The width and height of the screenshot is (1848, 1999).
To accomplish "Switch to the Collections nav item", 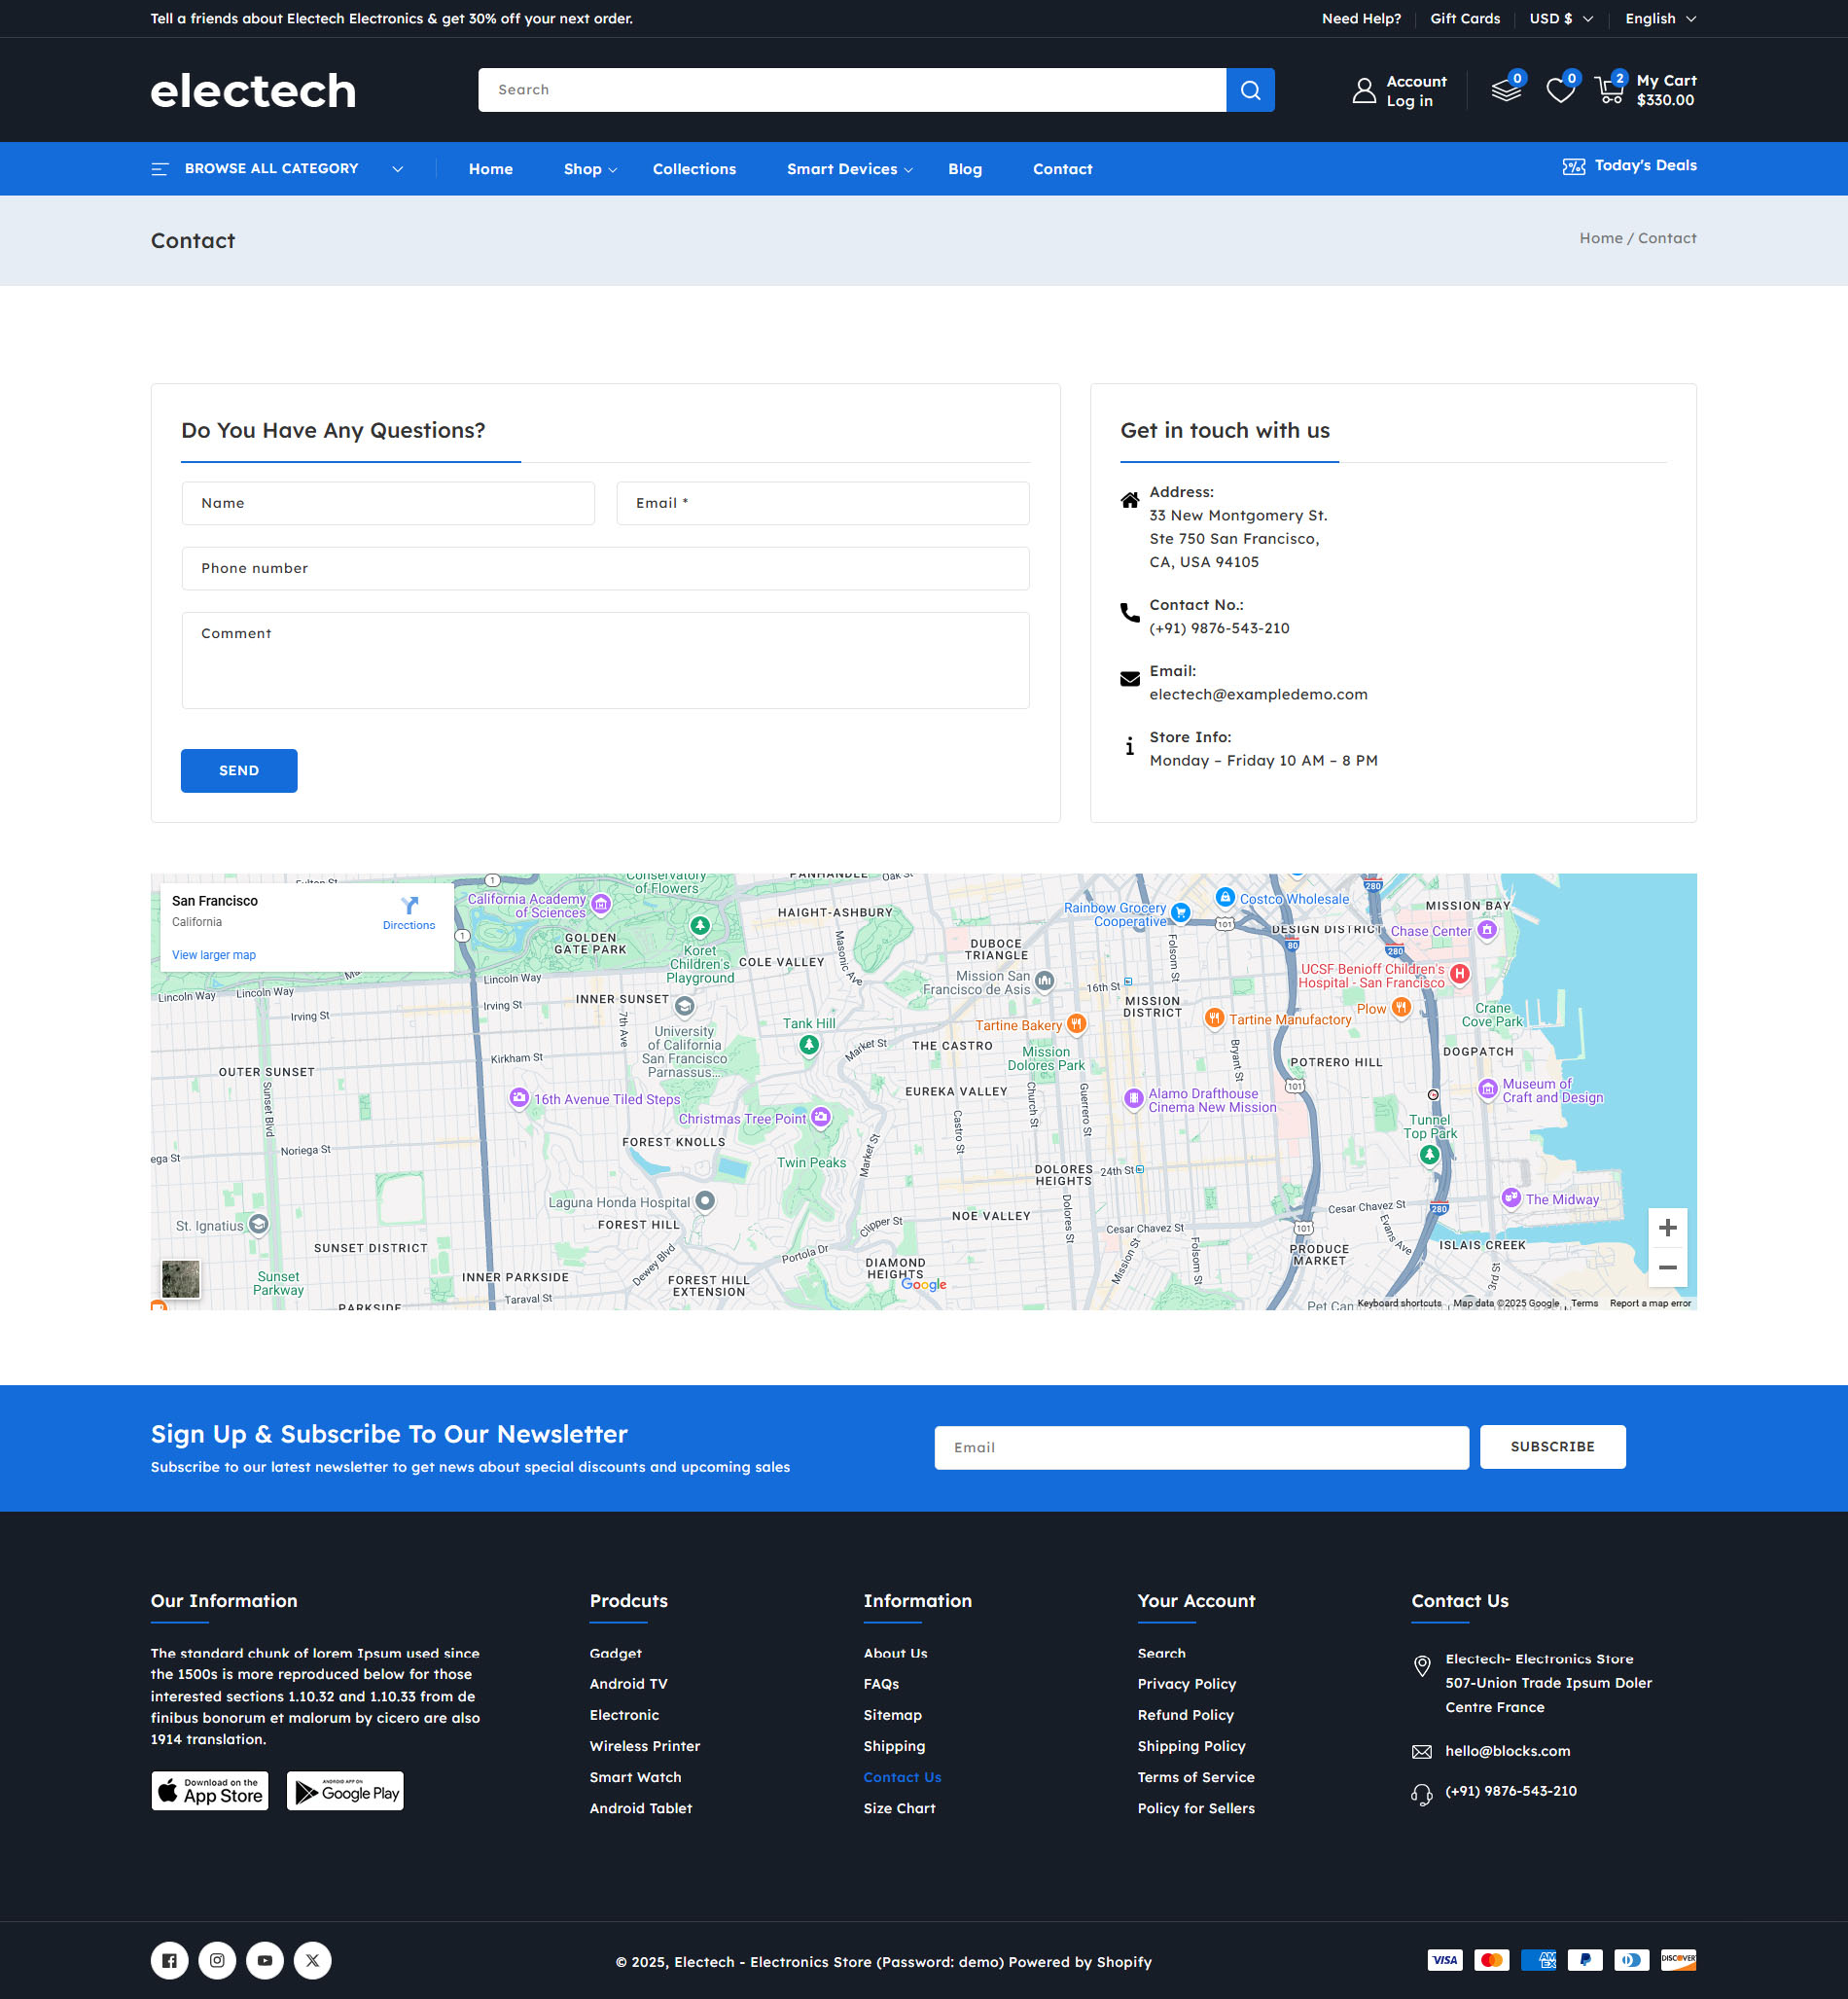I will tap(694, 168).
